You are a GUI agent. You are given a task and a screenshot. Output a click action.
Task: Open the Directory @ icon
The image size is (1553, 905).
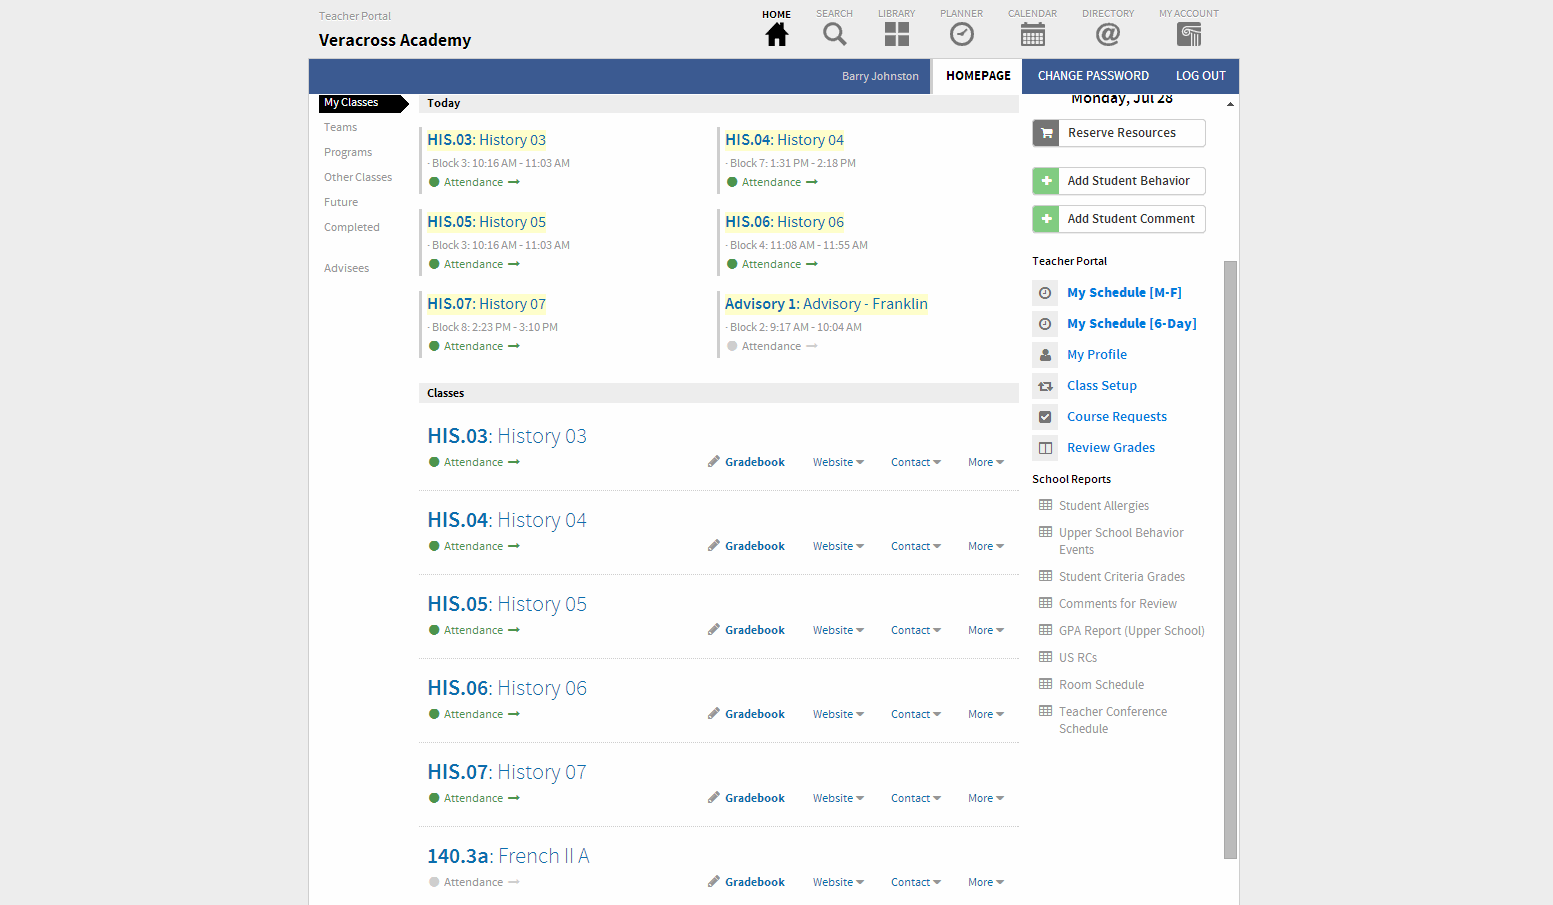(1107, 33)
